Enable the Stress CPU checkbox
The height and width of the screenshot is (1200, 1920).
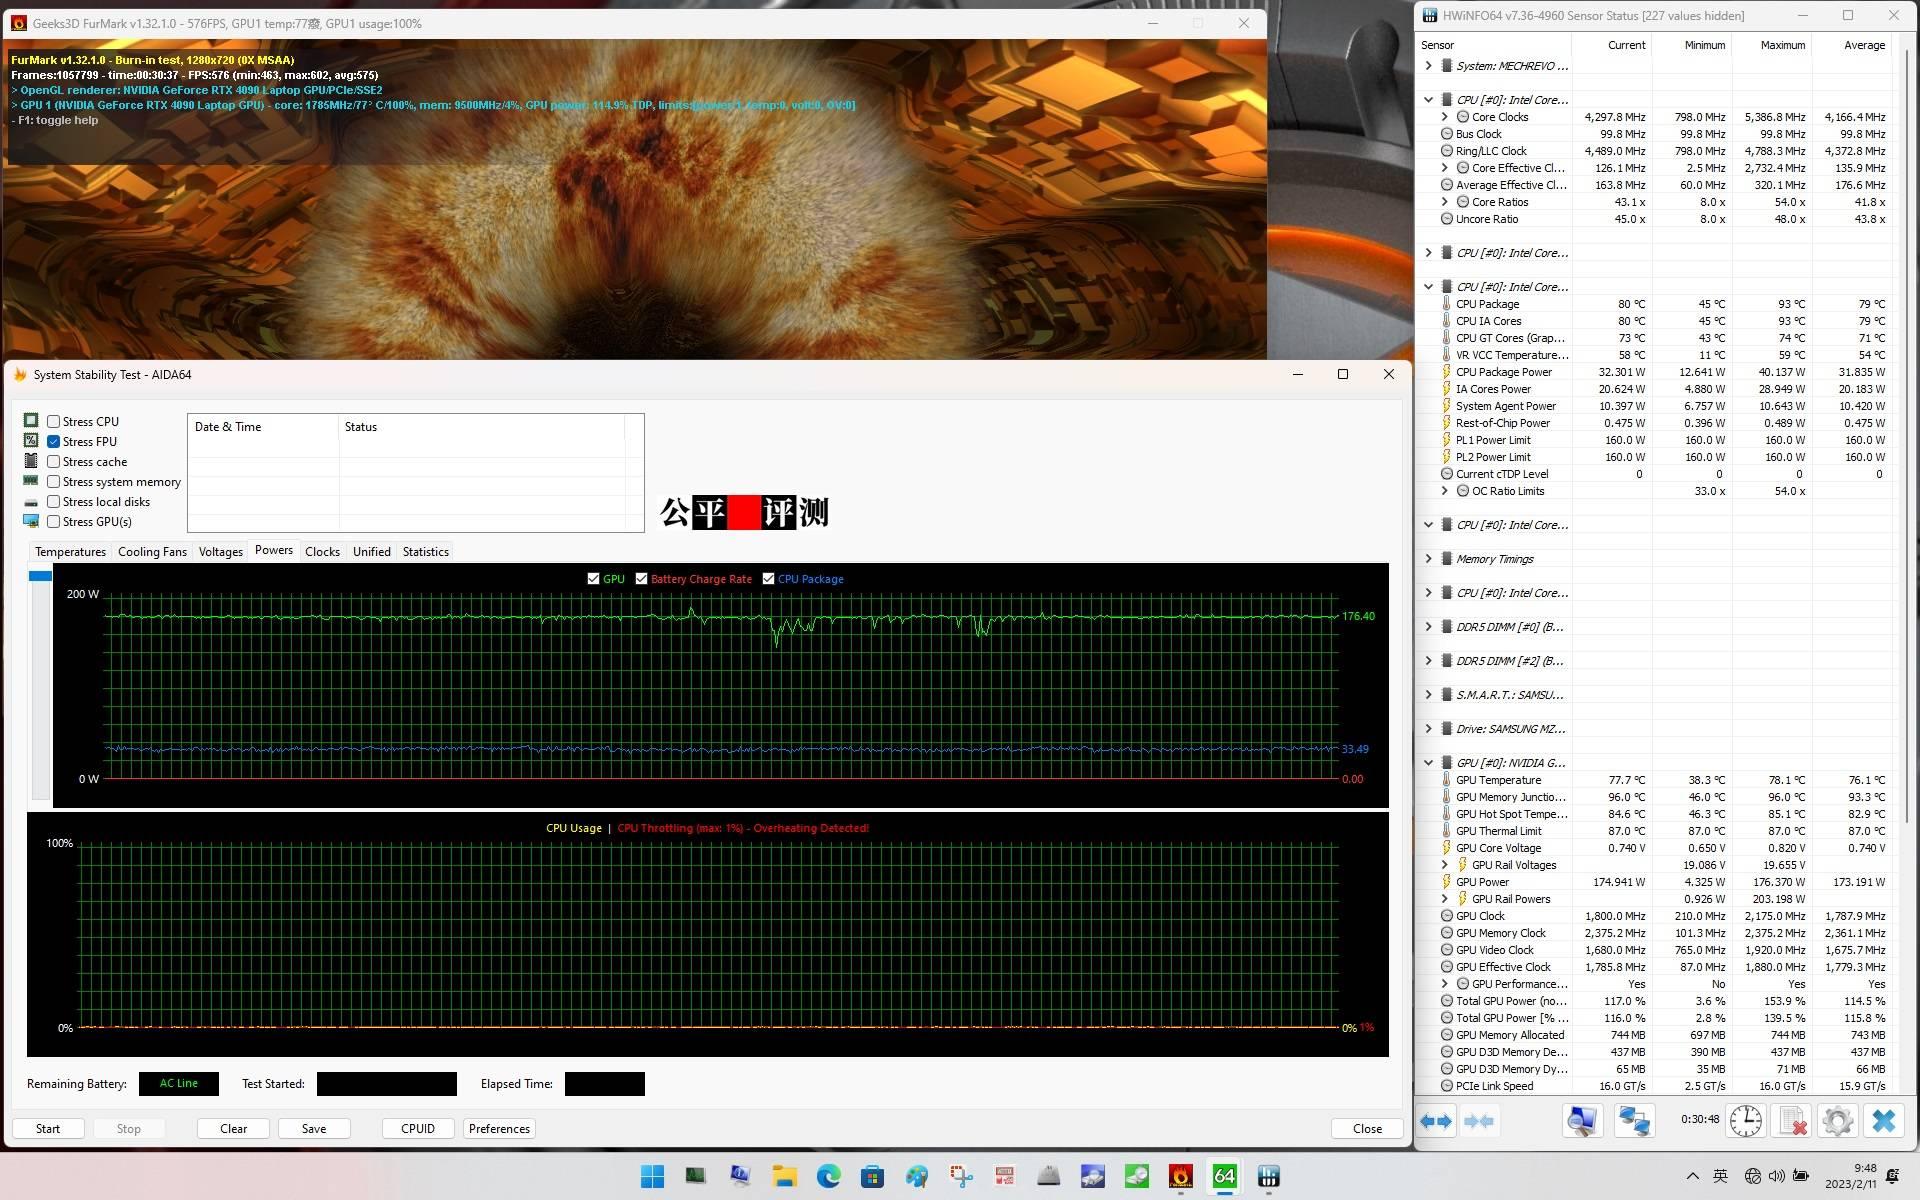pos(54,422)
